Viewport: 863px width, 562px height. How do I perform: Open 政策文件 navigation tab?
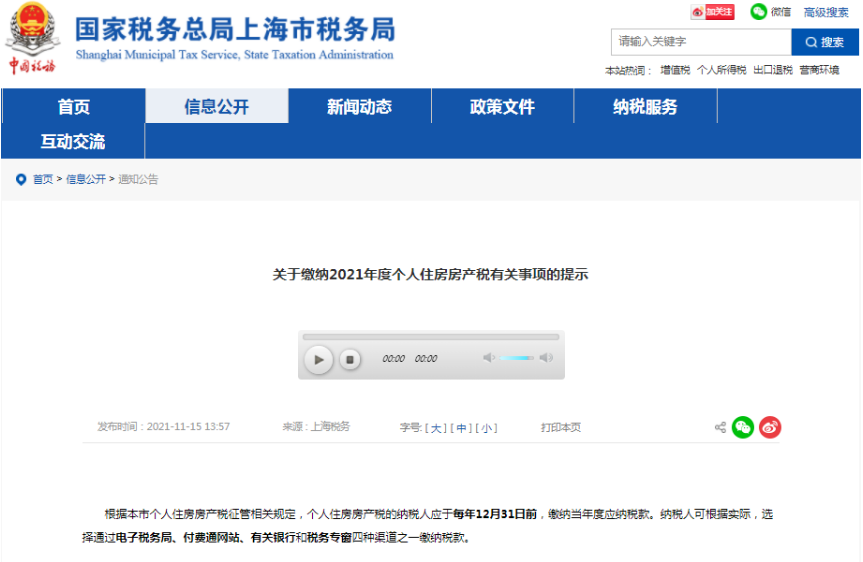(x=502, y=106)
